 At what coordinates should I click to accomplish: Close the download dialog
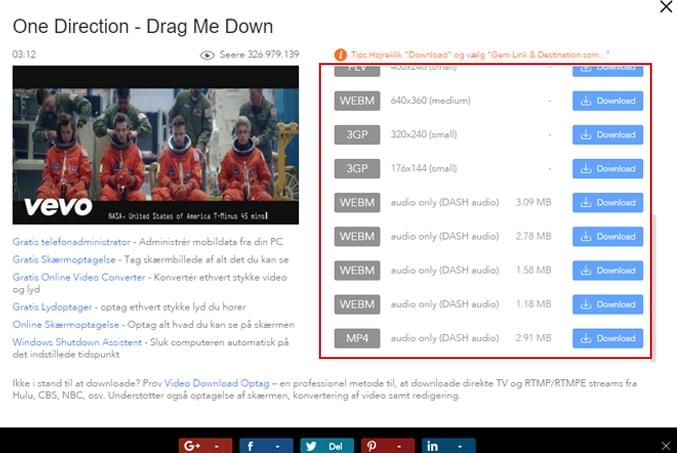click(x=666, y=7)
